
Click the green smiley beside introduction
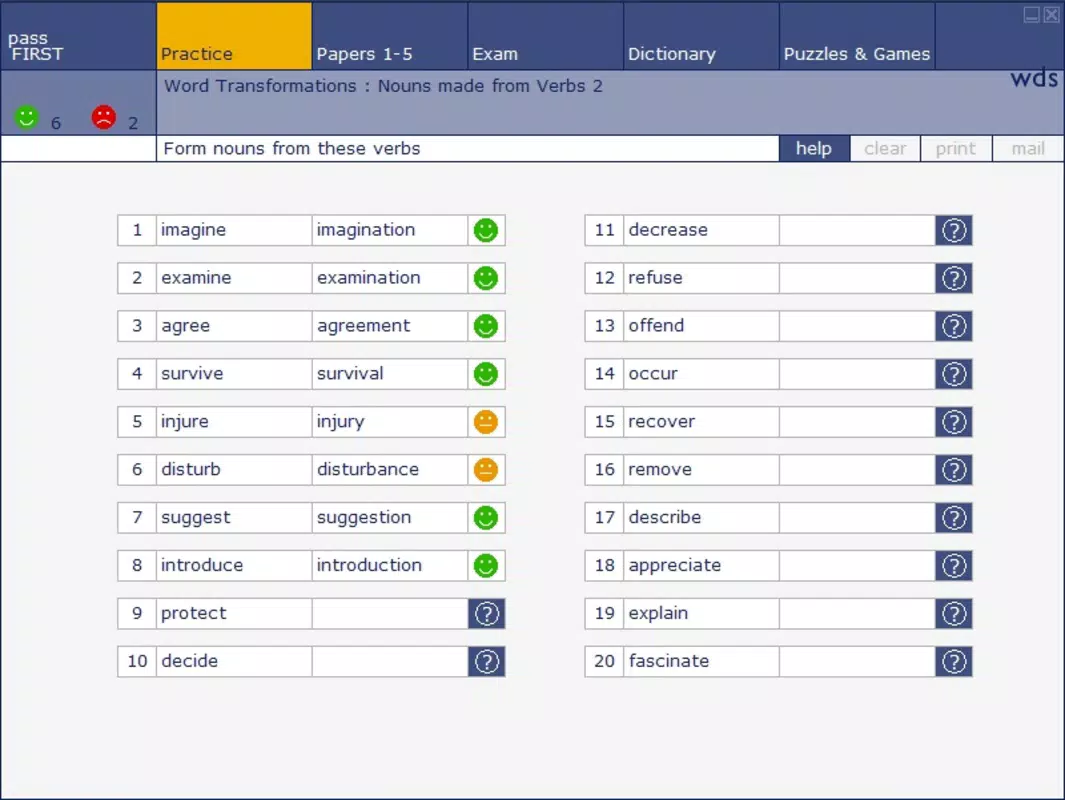click(x=486, y=565)
